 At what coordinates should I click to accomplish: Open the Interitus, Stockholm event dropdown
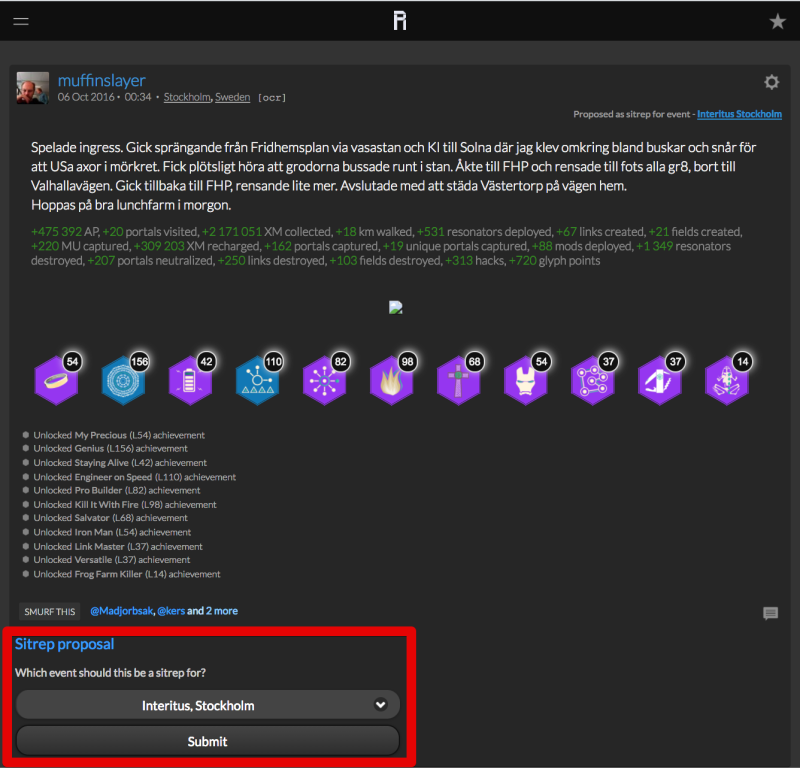point(208,705)
